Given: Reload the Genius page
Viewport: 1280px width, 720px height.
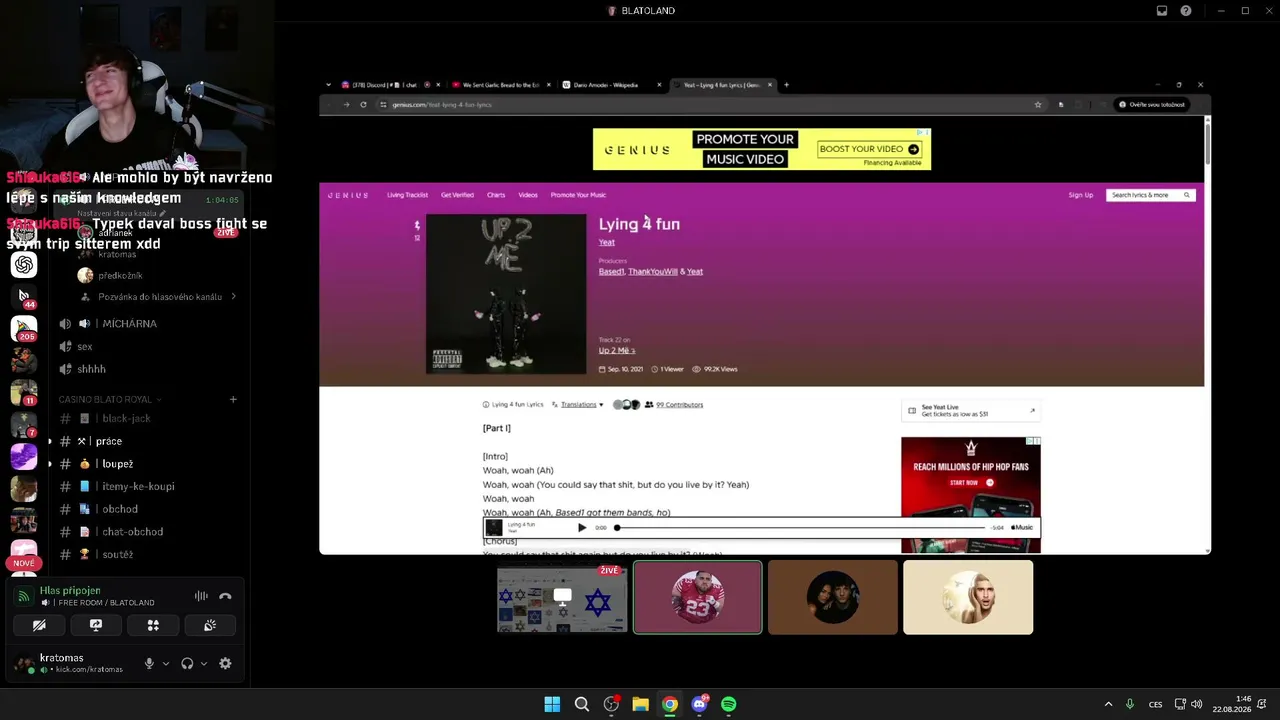Looking at the screenshot, I should [363, 105].
